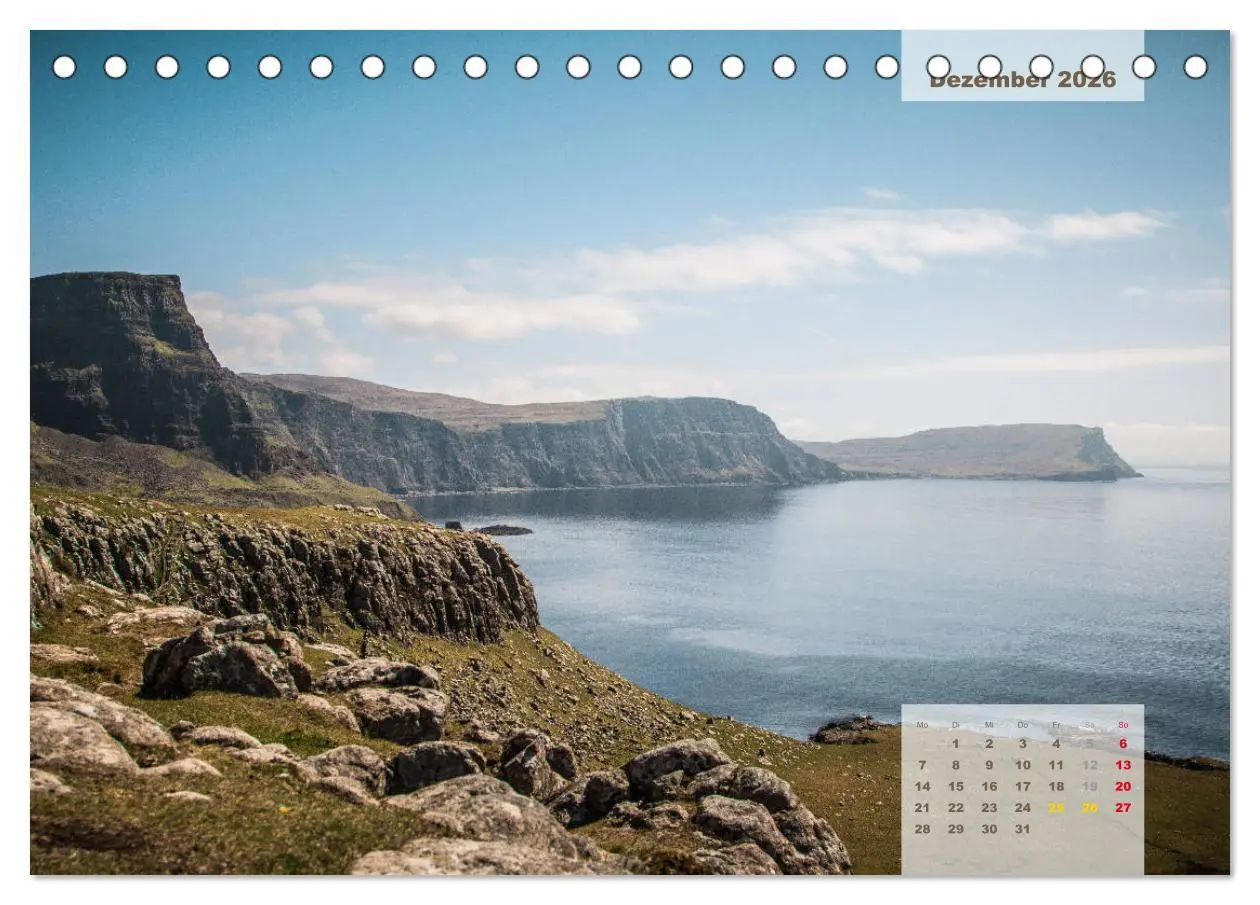Click date 30 in the calendar
Image resolution: width=1260 pixels, height=905 pixels.
pyautogui.click(x=989, y=829)
